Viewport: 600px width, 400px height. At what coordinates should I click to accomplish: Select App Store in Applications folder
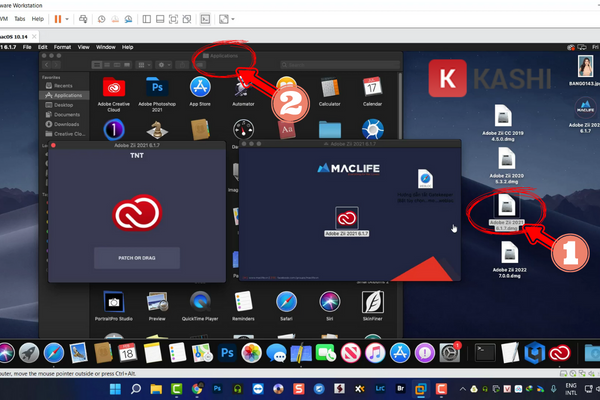click(200, 91)
